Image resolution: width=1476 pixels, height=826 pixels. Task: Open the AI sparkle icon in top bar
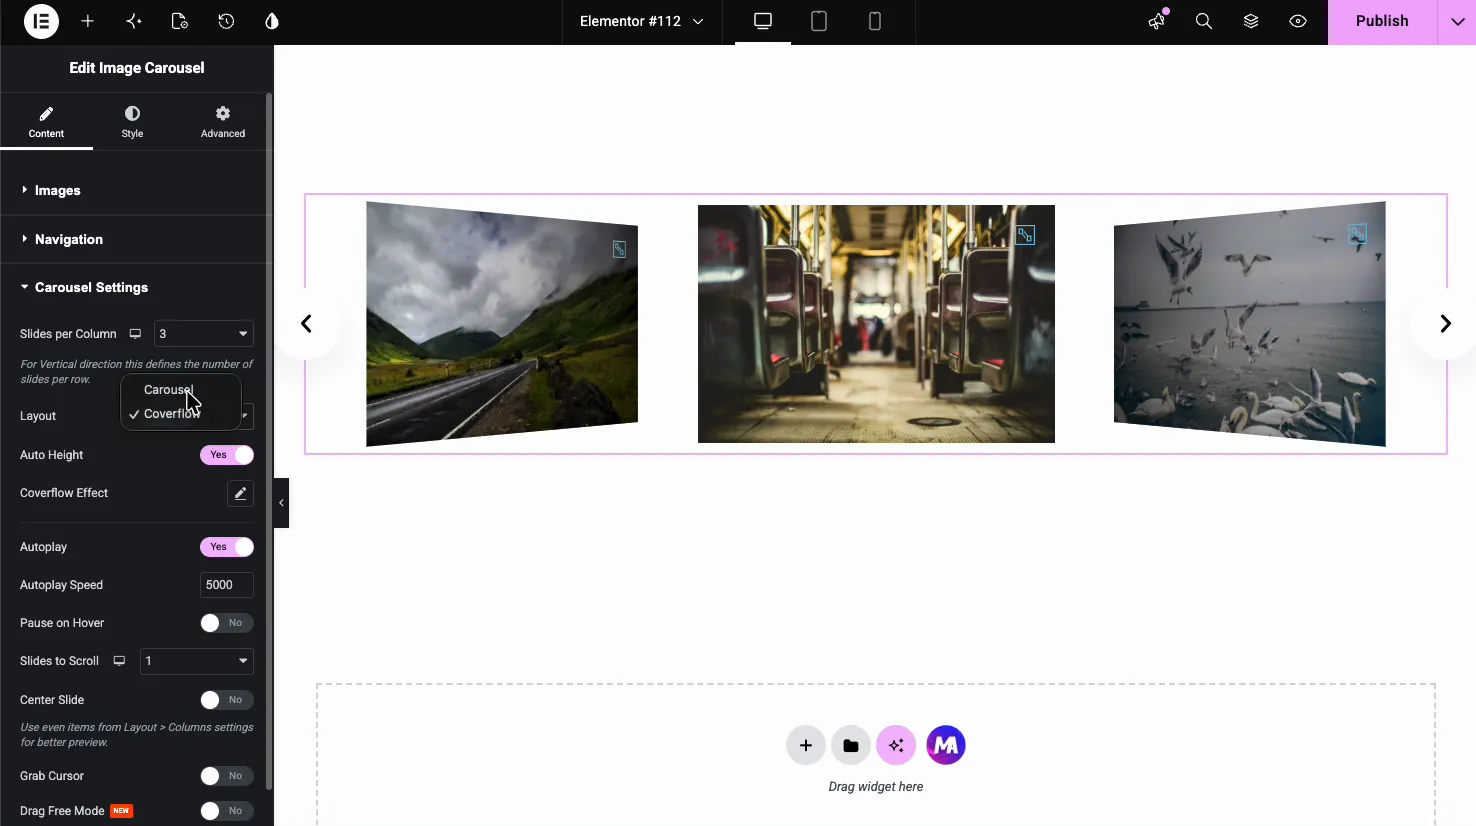[134, 21]
